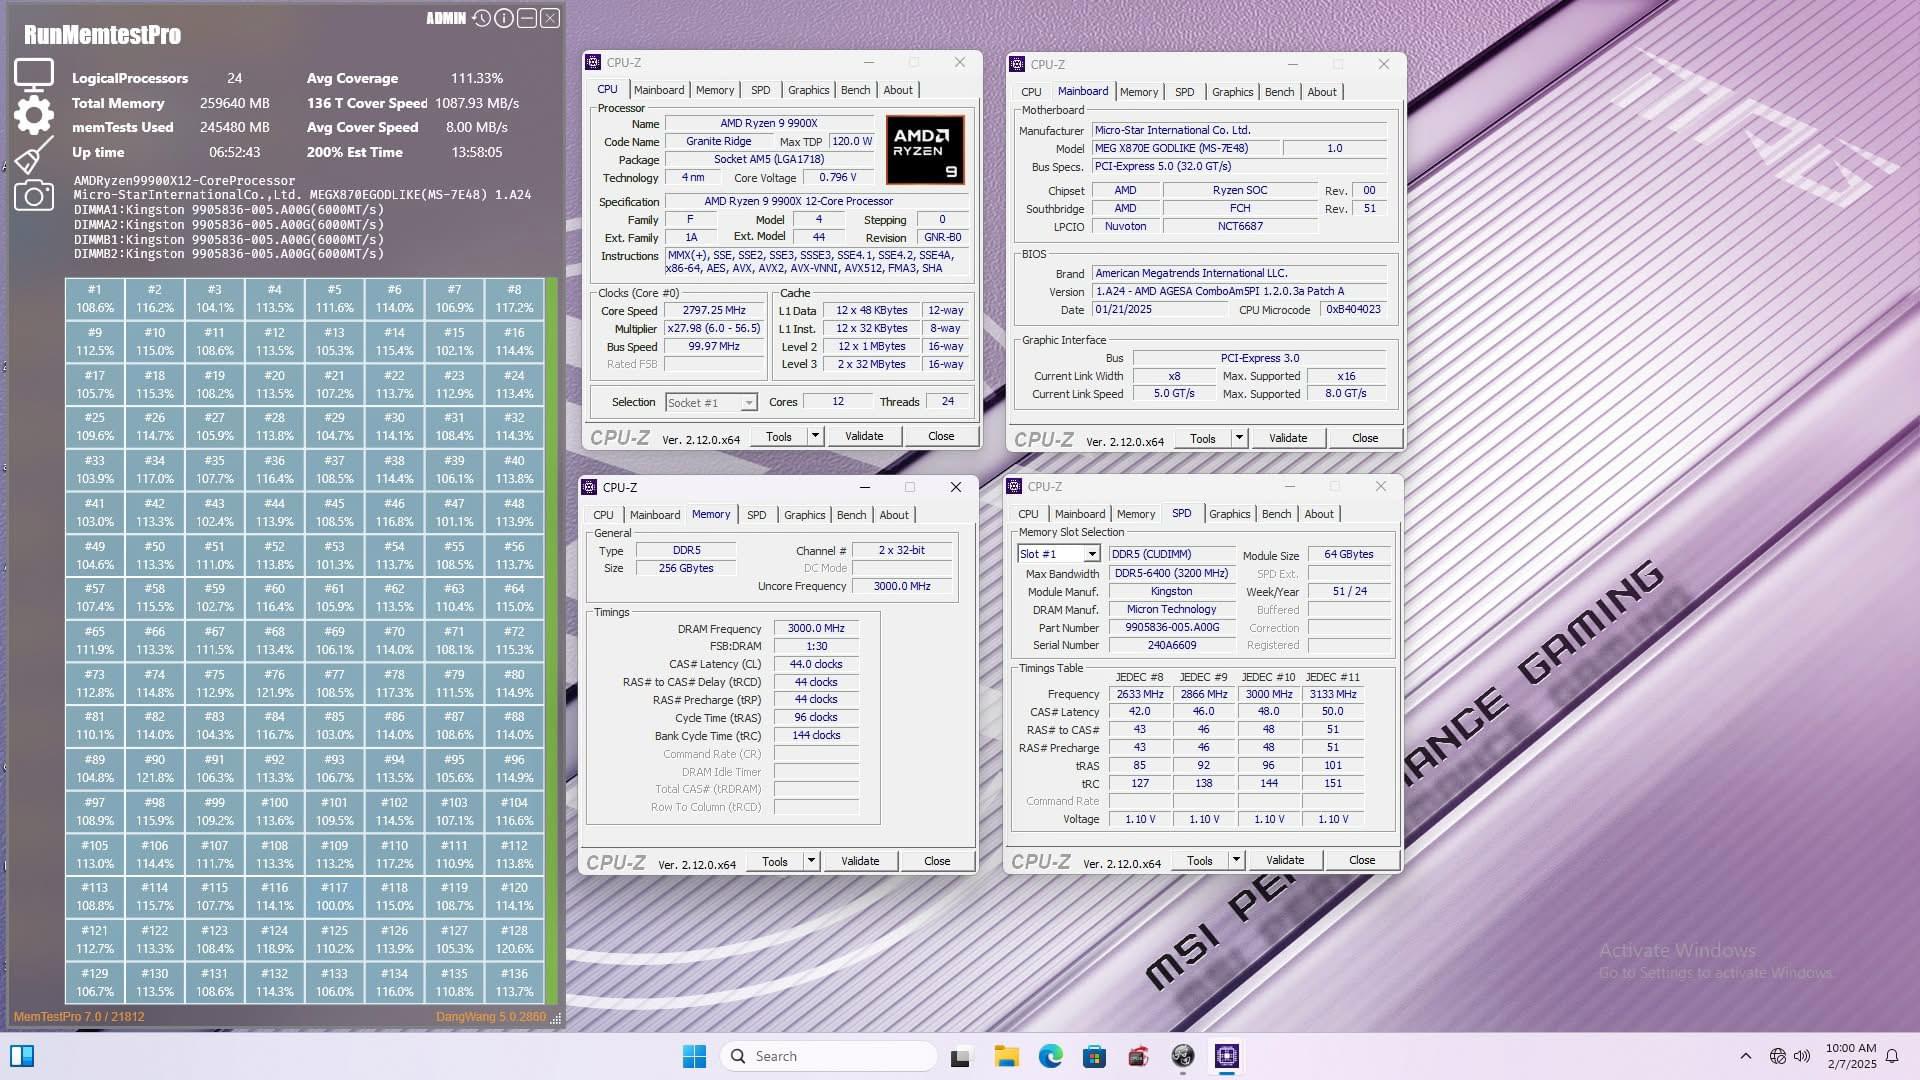Open Memory tab in SPD window
Viewport: 1920px width, 1080px height.
pos(1135,514)
